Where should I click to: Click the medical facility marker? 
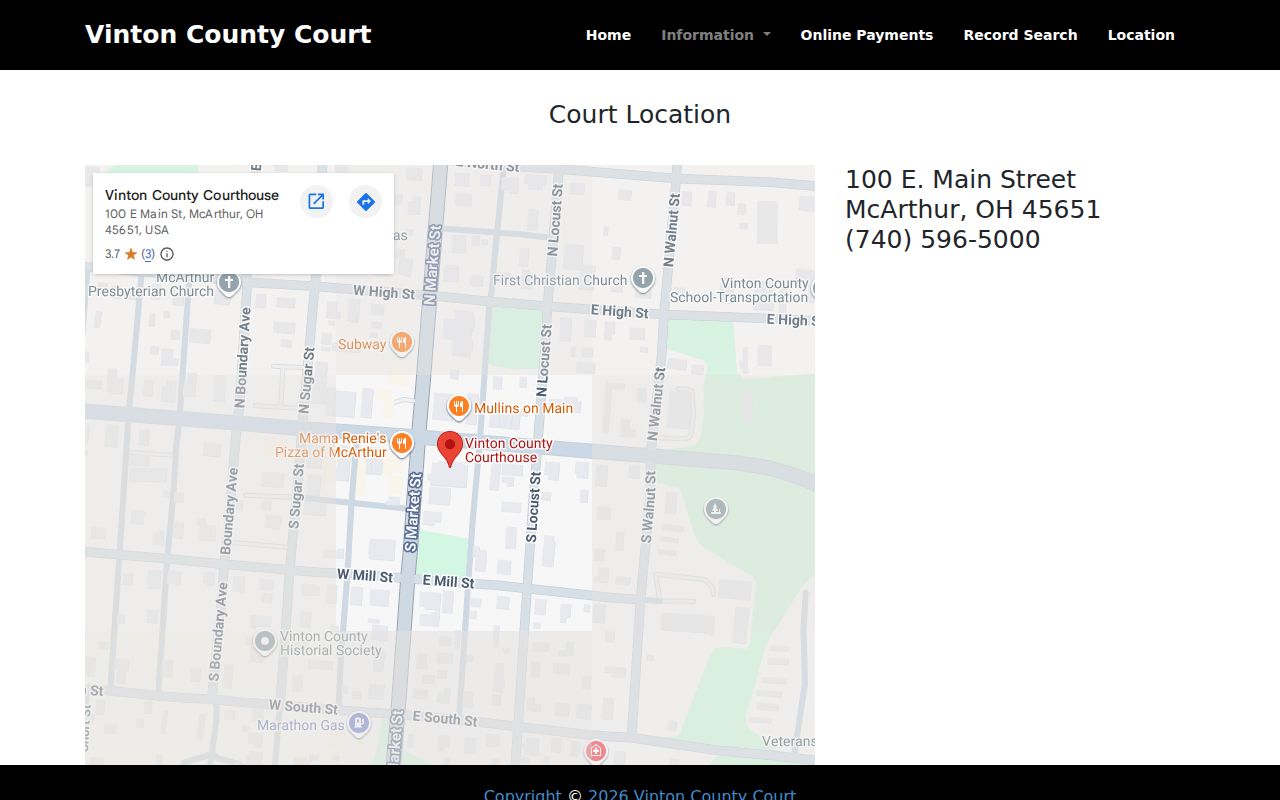[x=596, y=750]
